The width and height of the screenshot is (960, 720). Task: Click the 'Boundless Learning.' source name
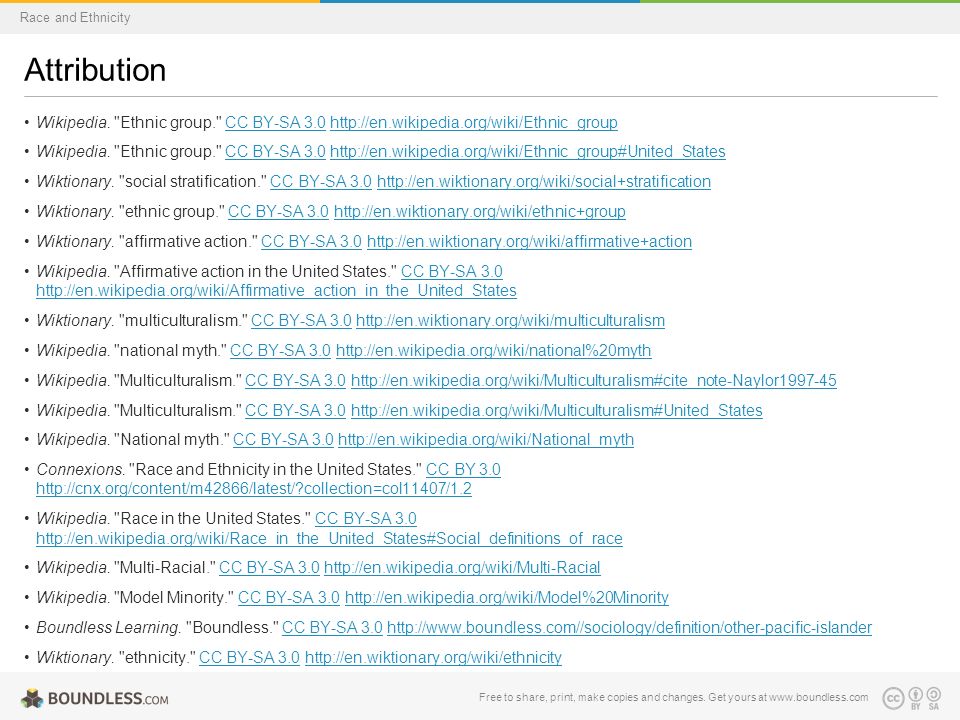[108, 628]
